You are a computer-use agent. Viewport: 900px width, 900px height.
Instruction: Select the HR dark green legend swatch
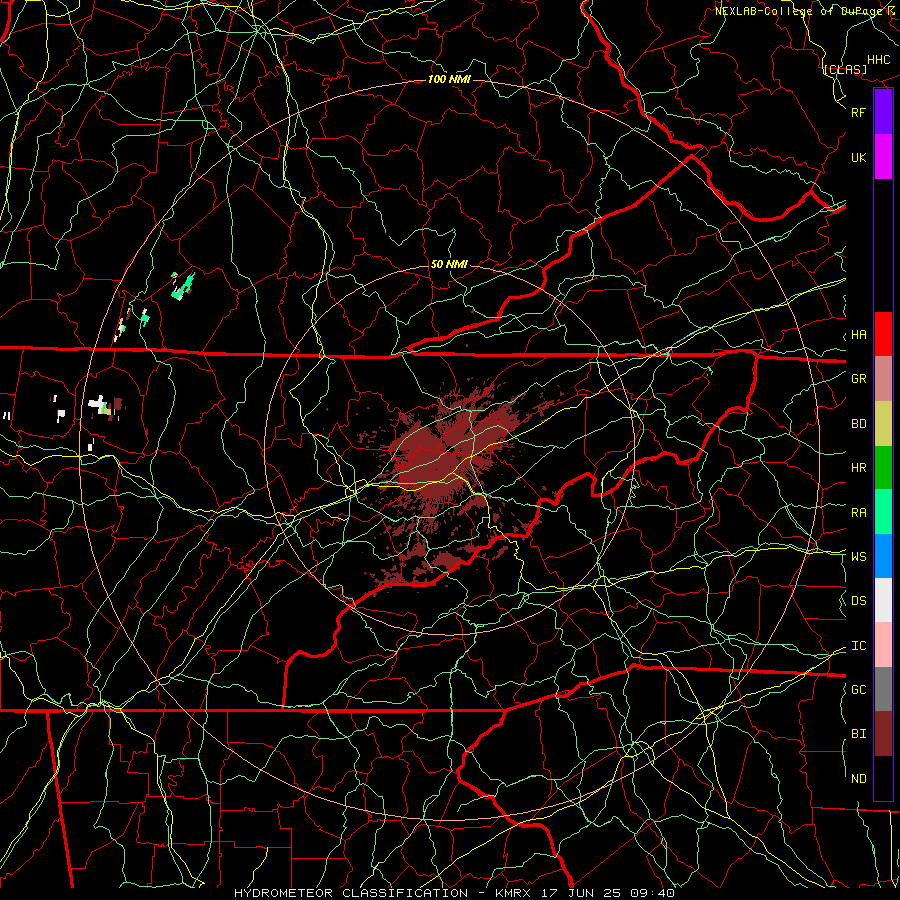coord(883,468)
